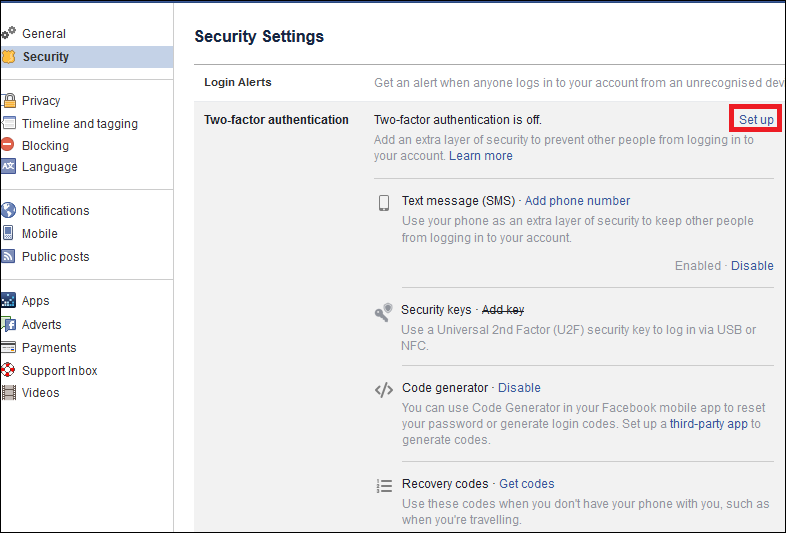Open the Language settings page
The height and width of the screenshot is (533, 786).
point(49,167)
